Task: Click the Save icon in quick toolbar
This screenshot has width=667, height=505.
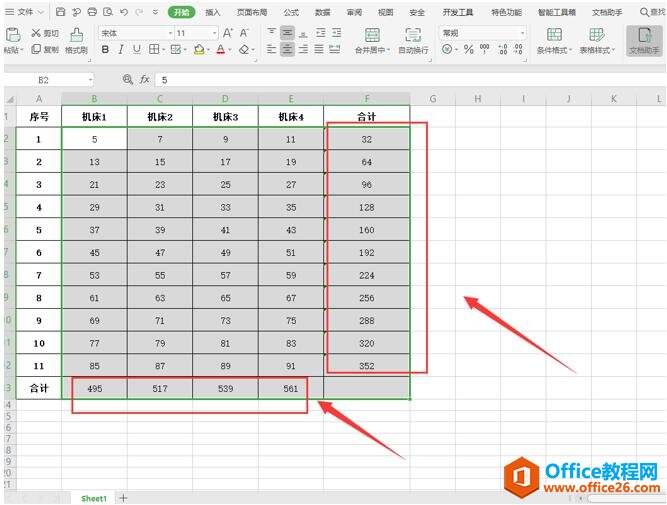Action: click(x=60, y=12)
